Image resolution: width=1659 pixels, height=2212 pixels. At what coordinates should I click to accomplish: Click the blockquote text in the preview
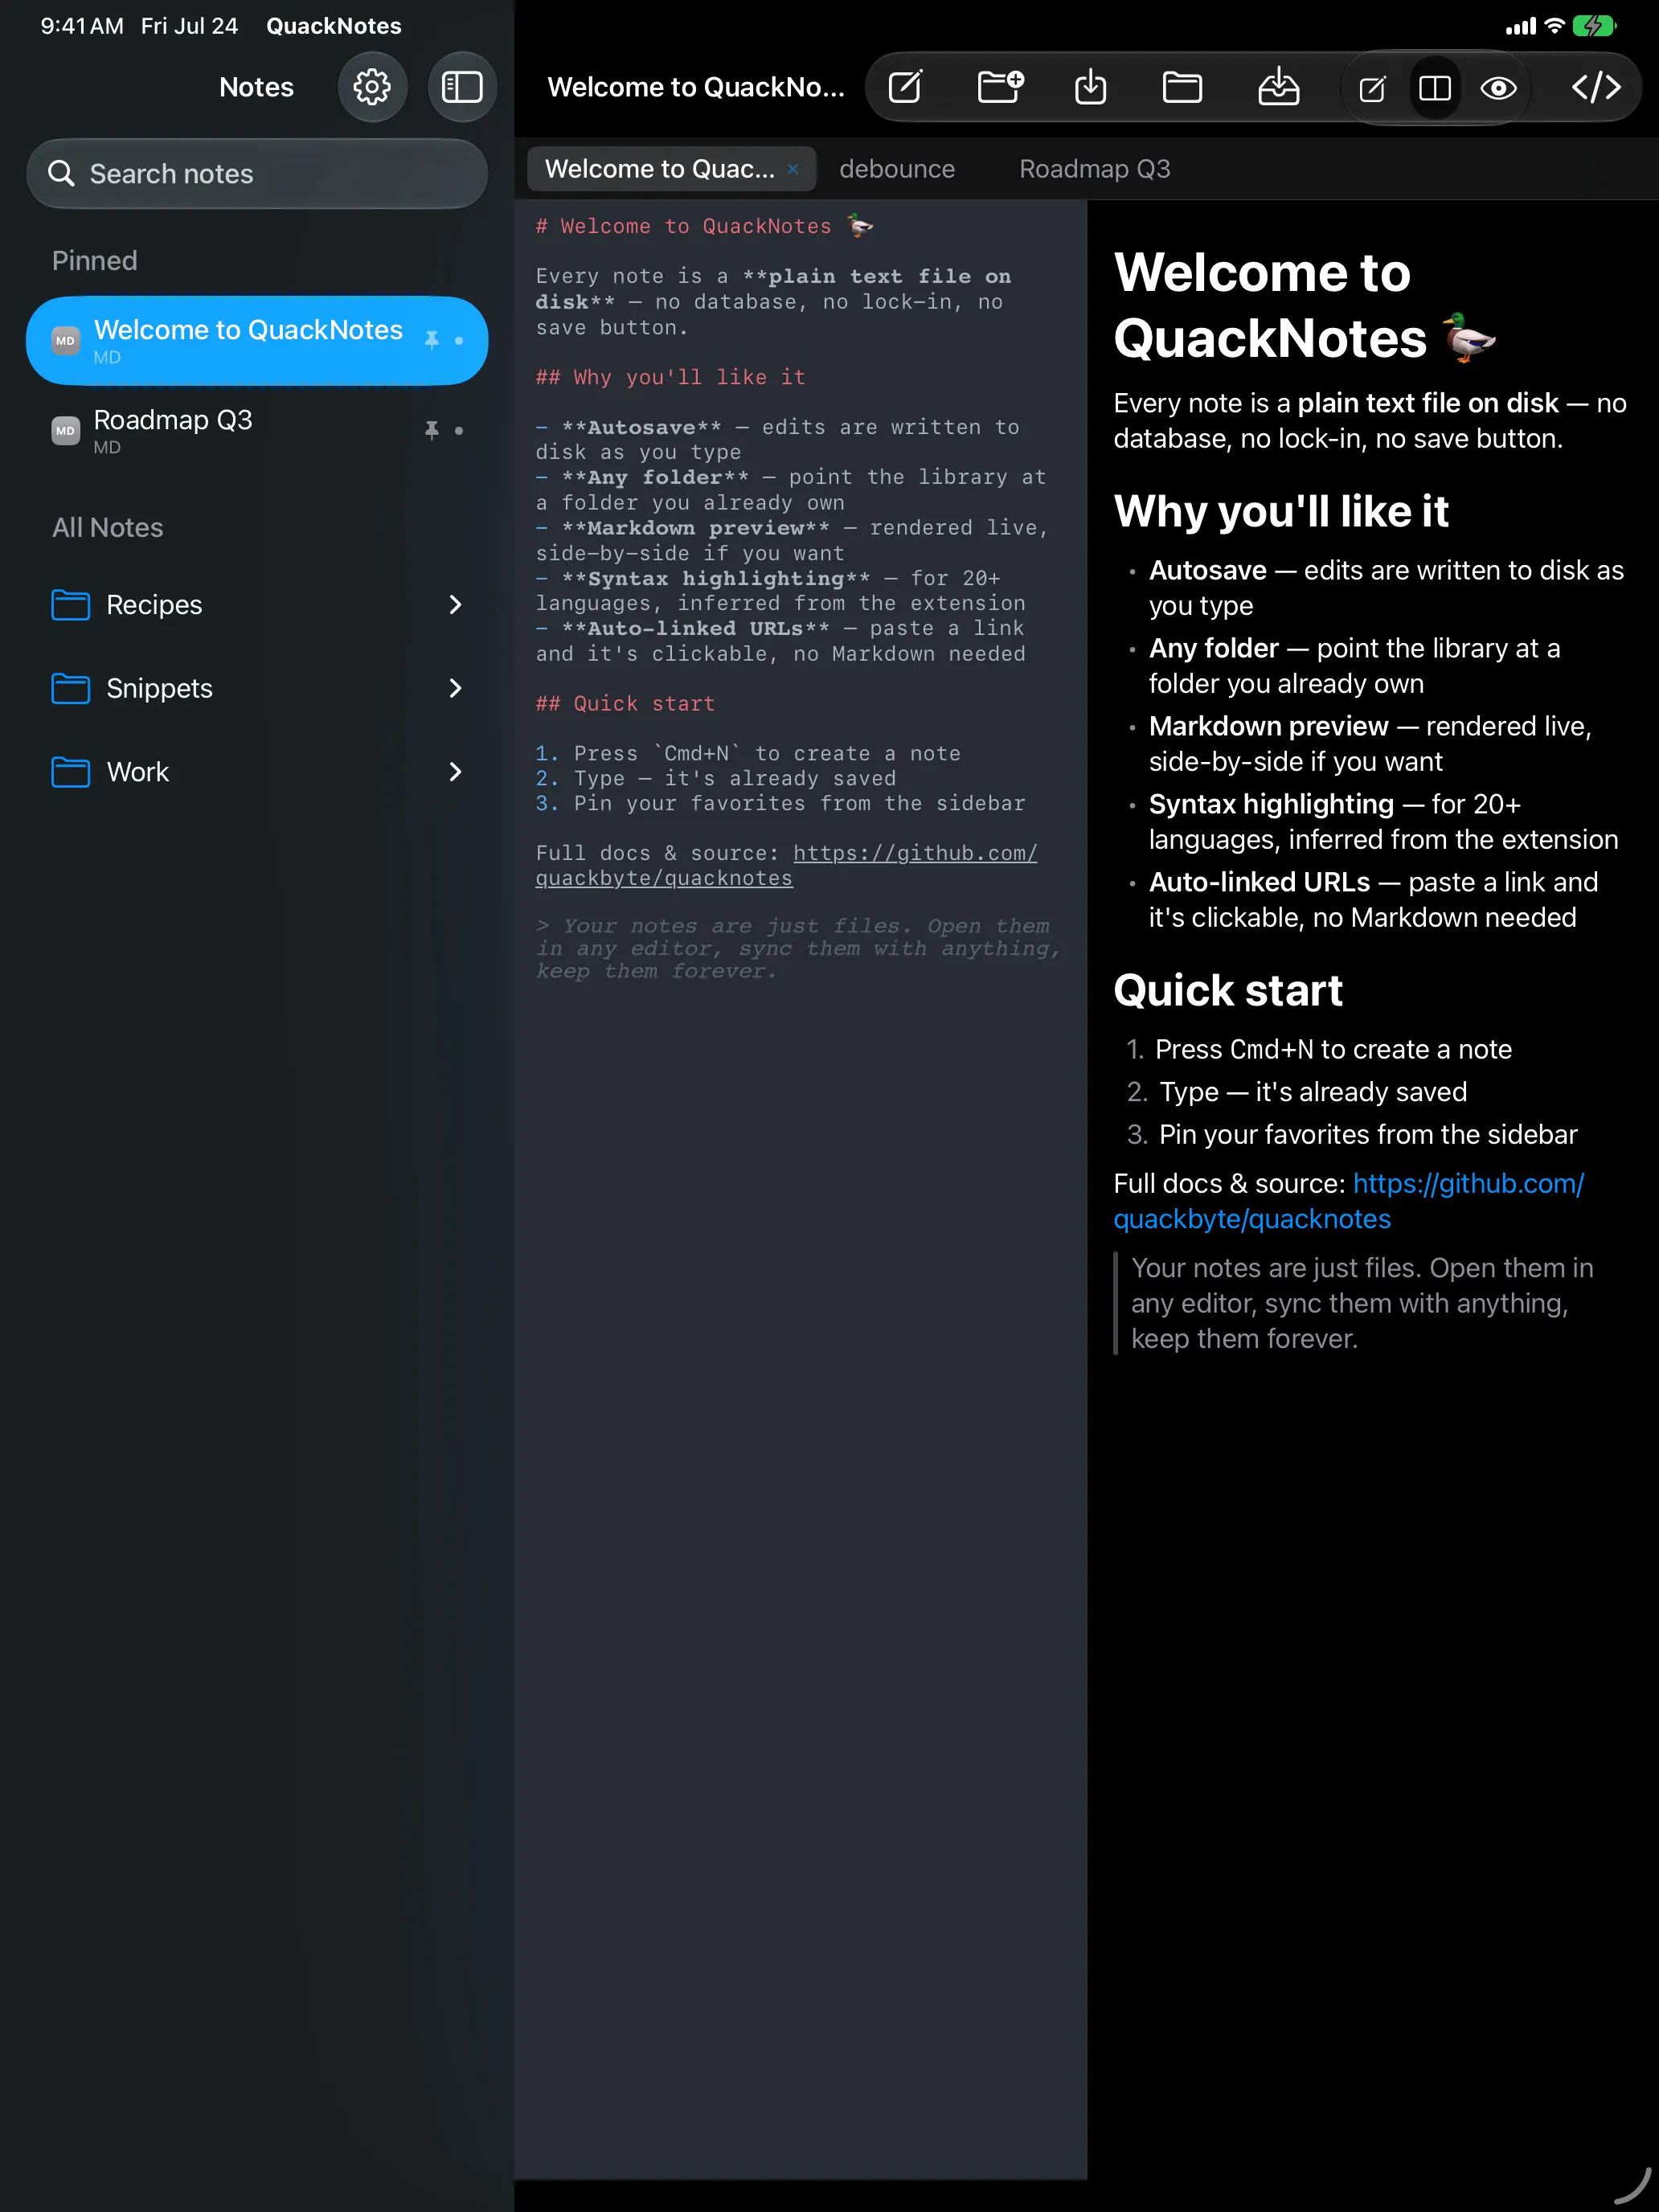point(1362,1304)
